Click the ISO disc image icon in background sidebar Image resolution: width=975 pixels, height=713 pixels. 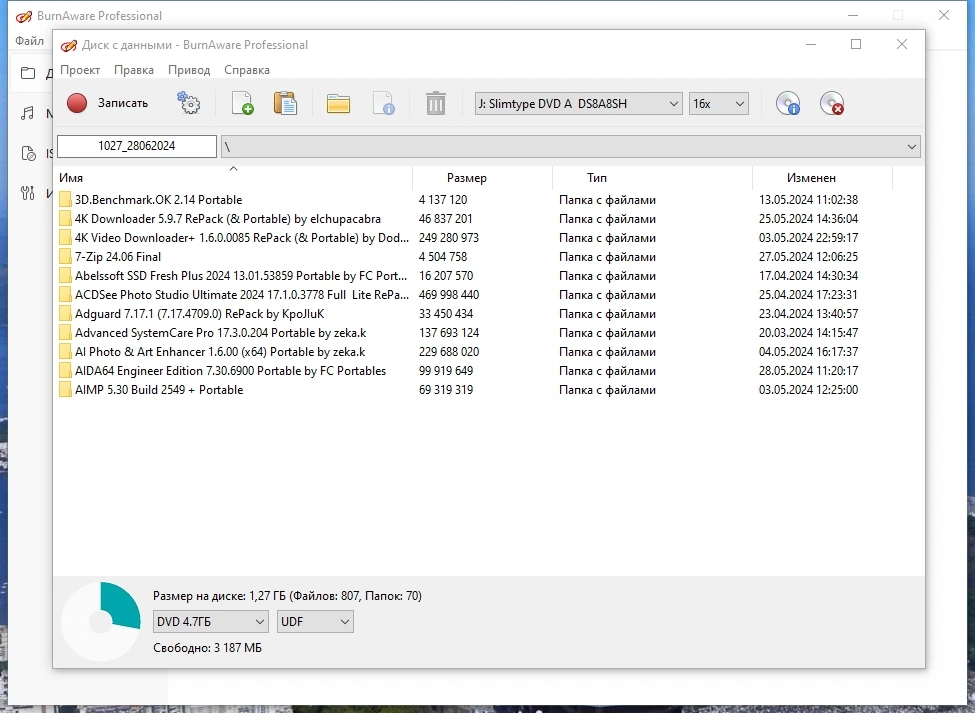pos(28,153)
